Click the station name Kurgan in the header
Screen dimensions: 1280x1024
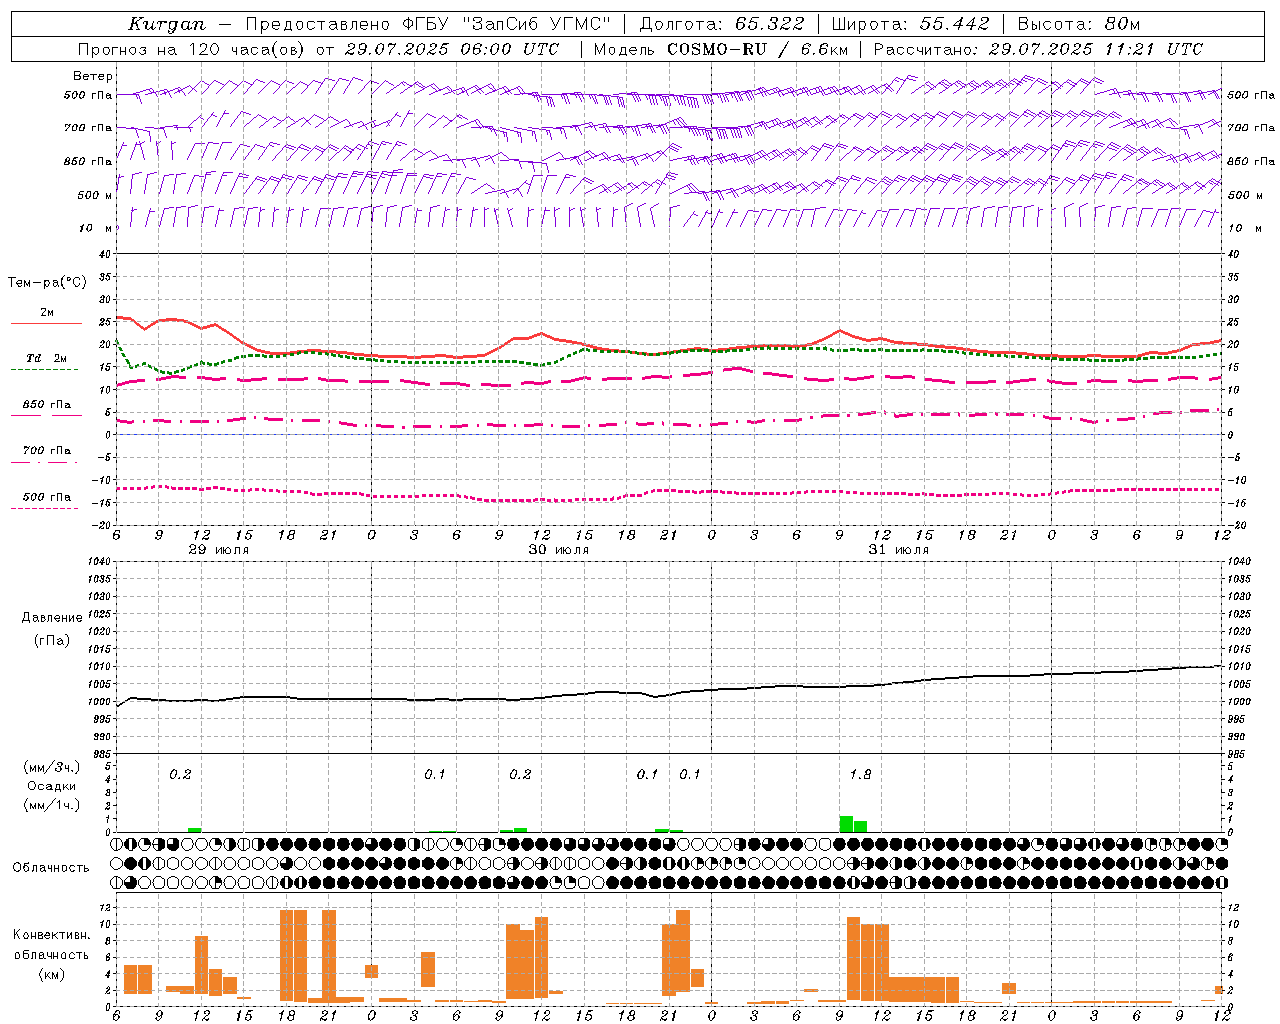tap(167, 24)
